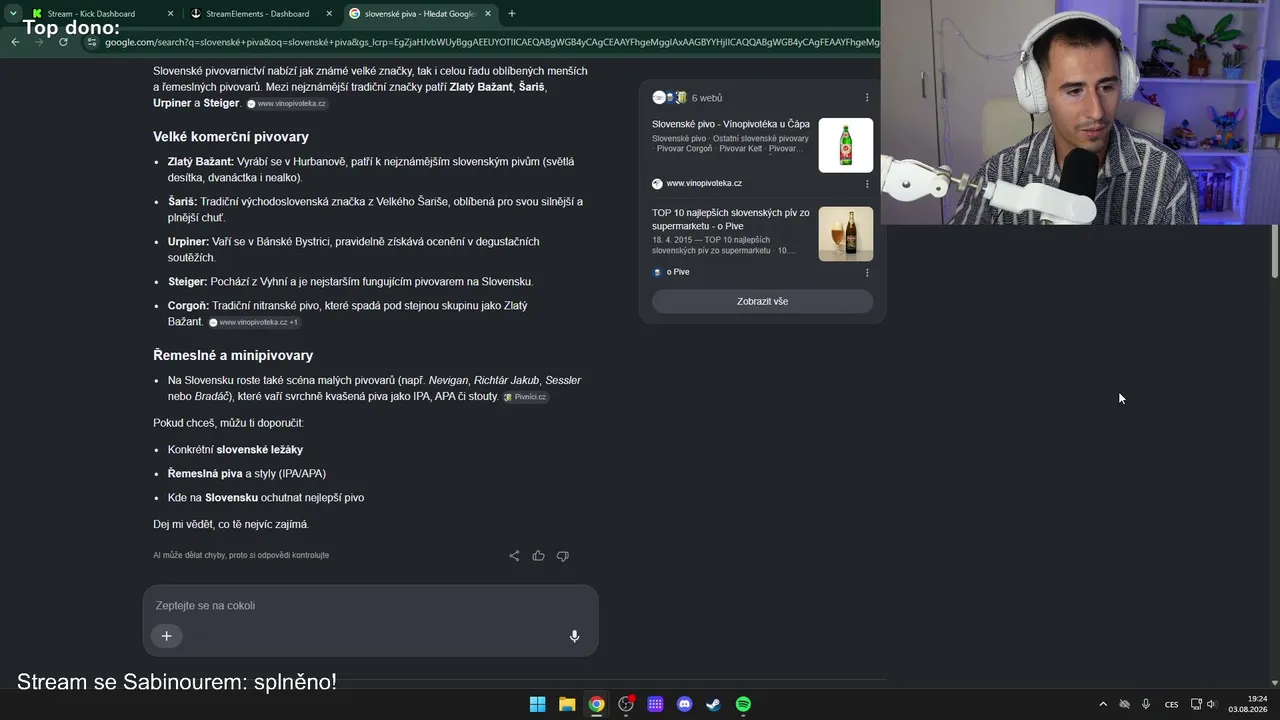1280x720 pixels.
Task: Show hidden system tray icons
Action: [1103, 704]
